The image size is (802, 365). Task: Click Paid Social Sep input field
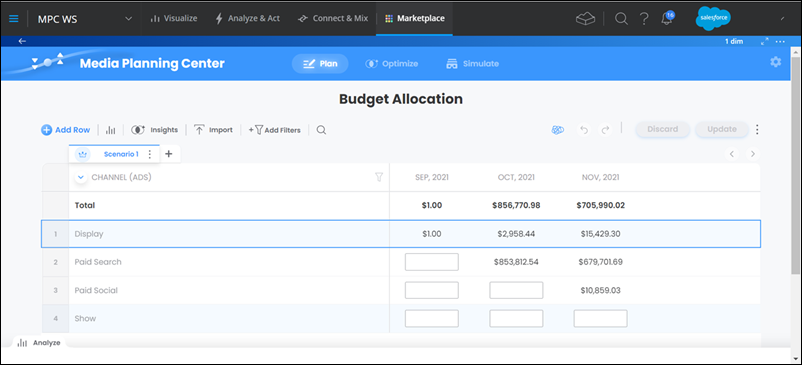432,290
